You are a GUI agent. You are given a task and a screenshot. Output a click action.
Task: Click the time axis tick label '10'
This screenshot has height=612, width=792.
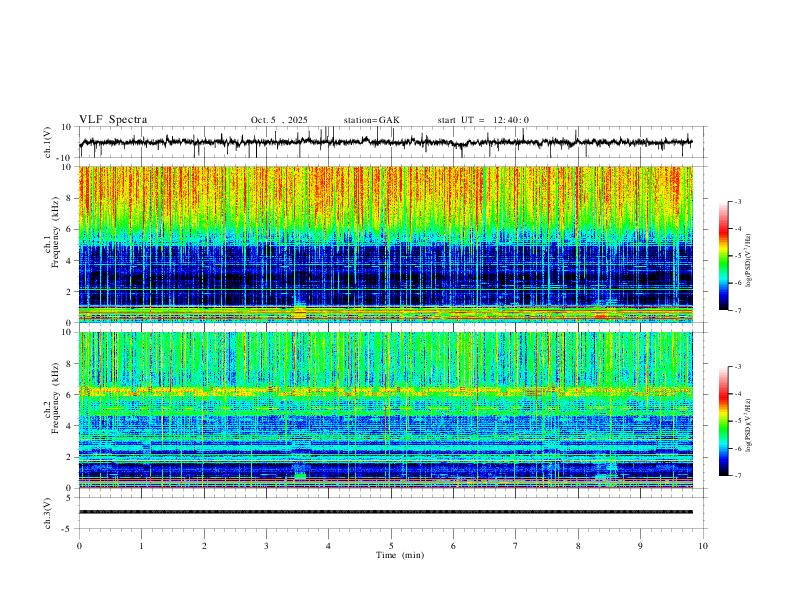(x=703, y=546)
